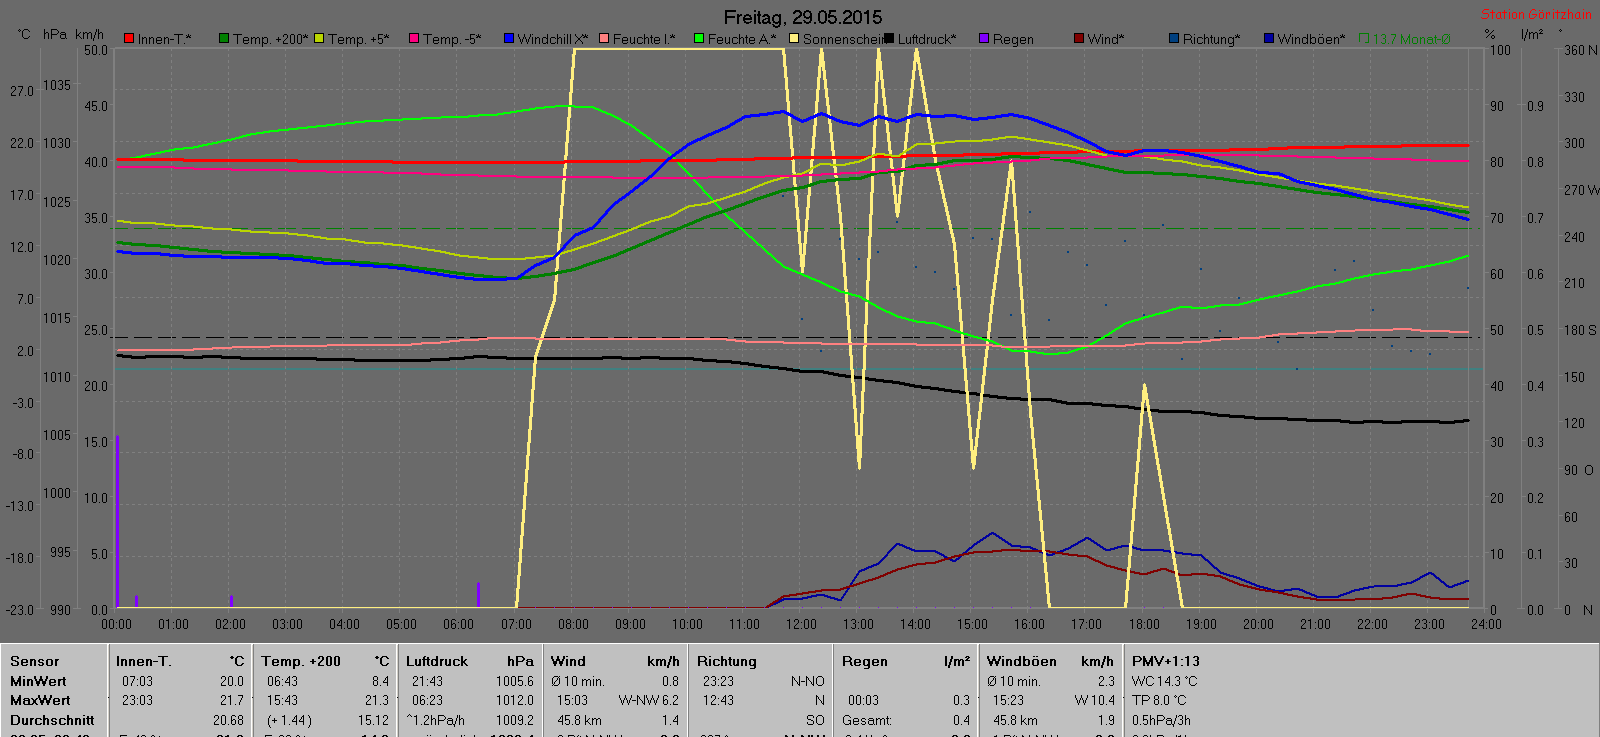Click the dark green Temp. +200 legend swatch
This screenshot has height=737, width=1600.
tap(224, 39)
